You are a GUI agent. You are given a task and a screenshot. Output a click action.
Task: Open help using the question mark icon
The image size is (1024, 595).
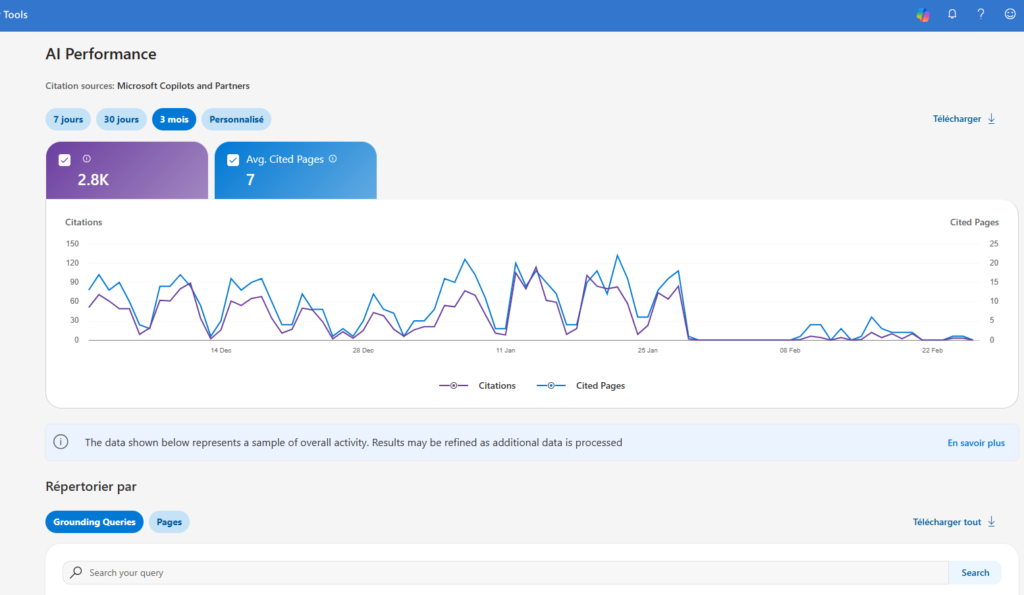(980, 14)
